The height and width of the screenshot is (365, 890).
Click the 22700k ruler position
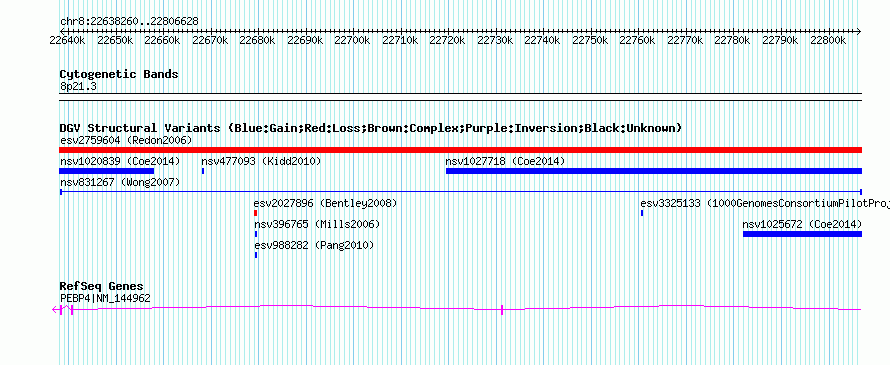tap(352, 41)
